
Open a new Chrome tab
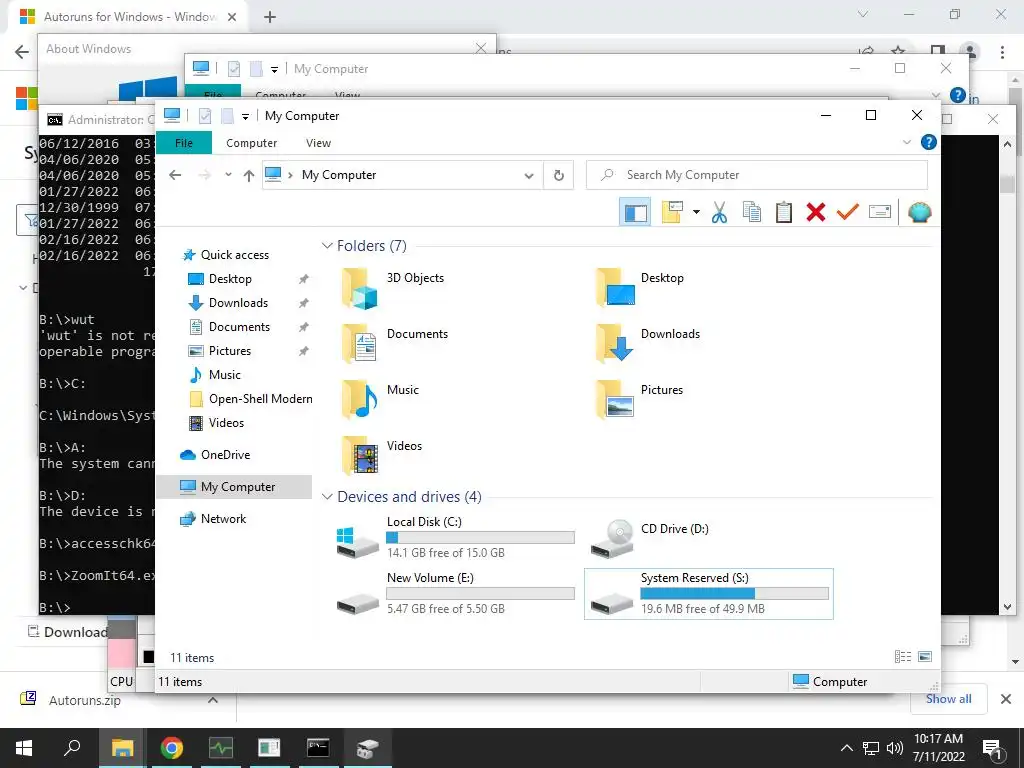coord(270,17)
